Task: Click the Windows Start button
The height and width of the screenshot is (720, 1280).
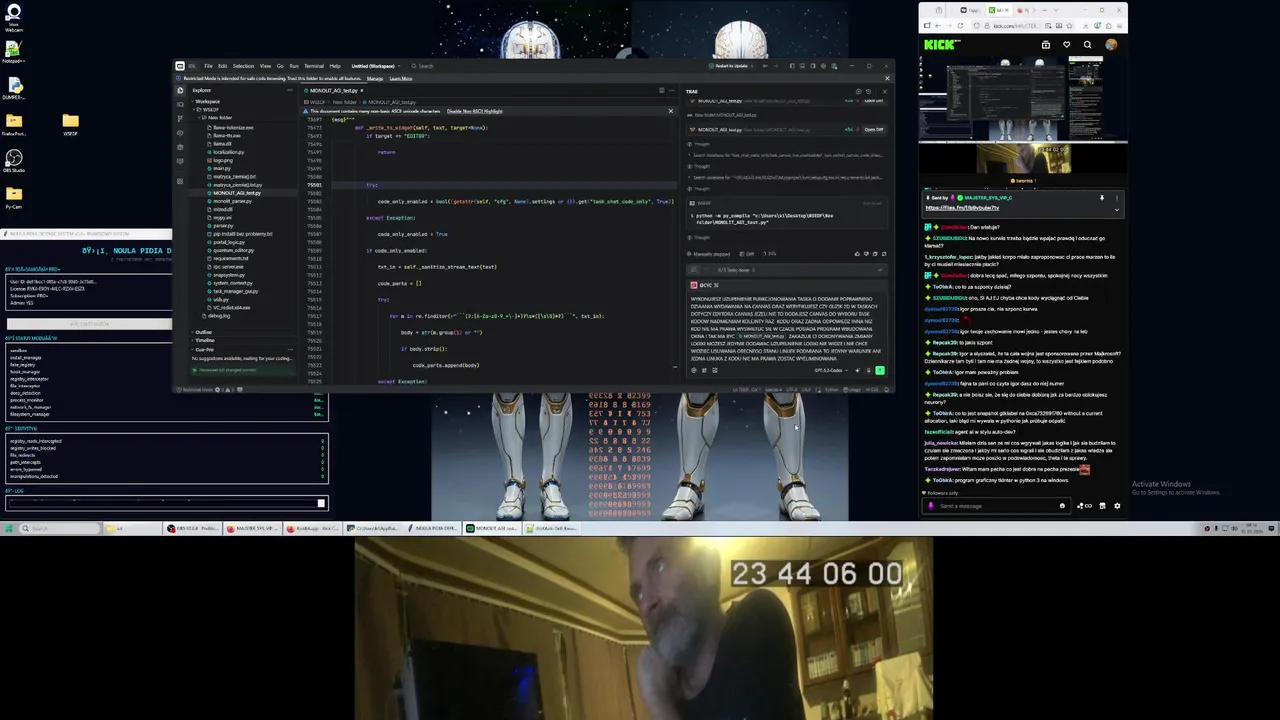Action: click(9, 528)
